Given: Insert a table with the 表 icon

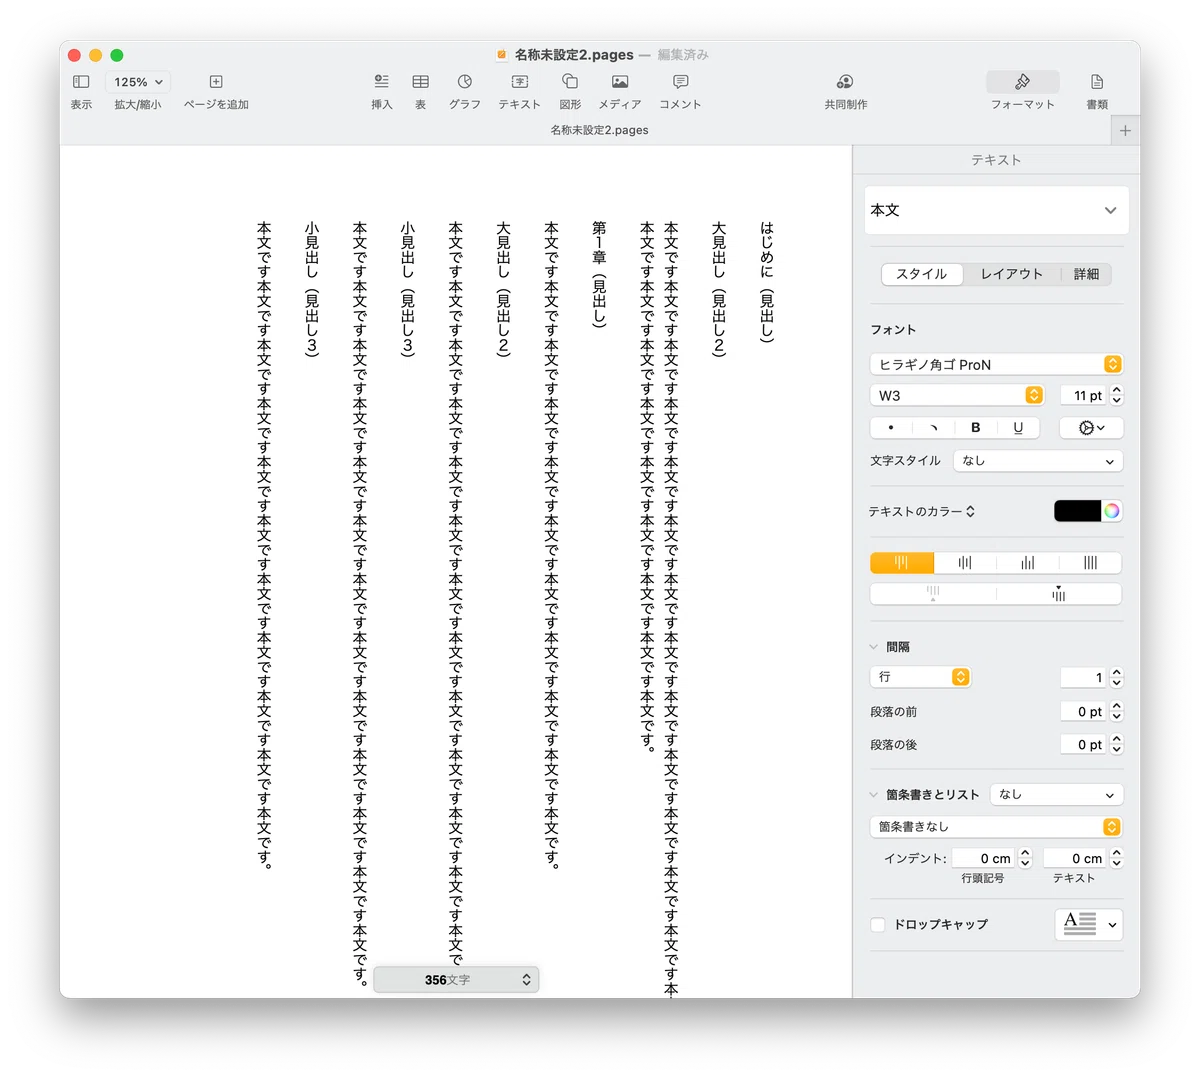Looking at the screenshot, I should pyautogui.click(x=421, y=82).
